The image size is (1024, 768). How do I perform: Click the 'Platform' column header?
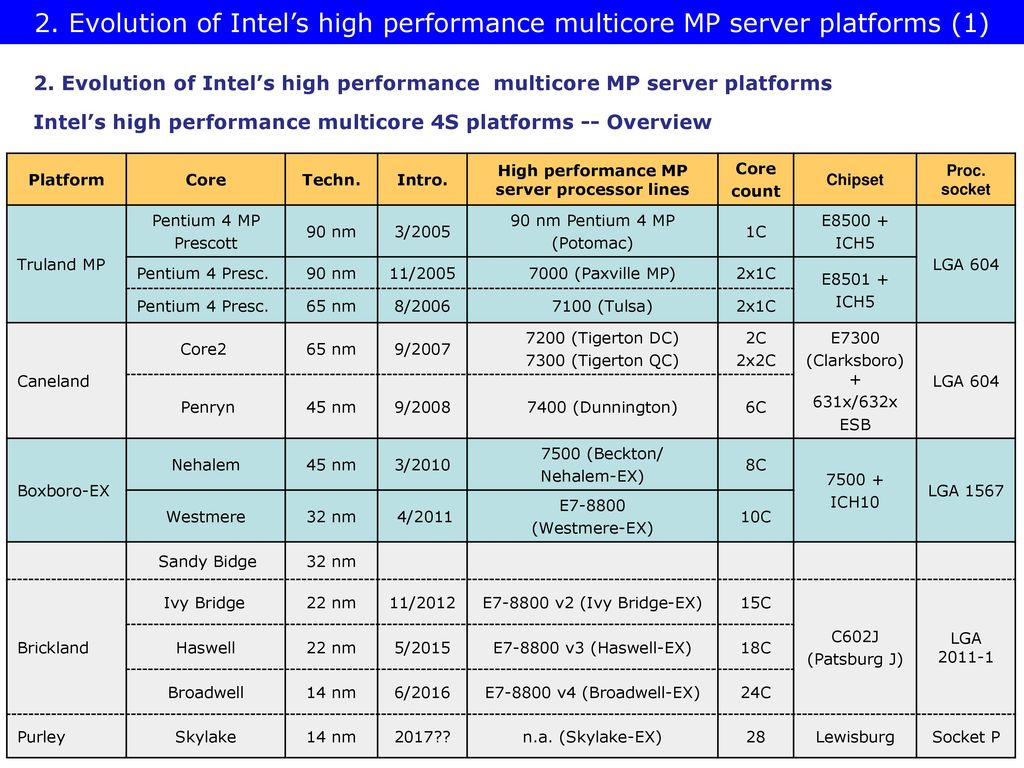coord(67,180)
